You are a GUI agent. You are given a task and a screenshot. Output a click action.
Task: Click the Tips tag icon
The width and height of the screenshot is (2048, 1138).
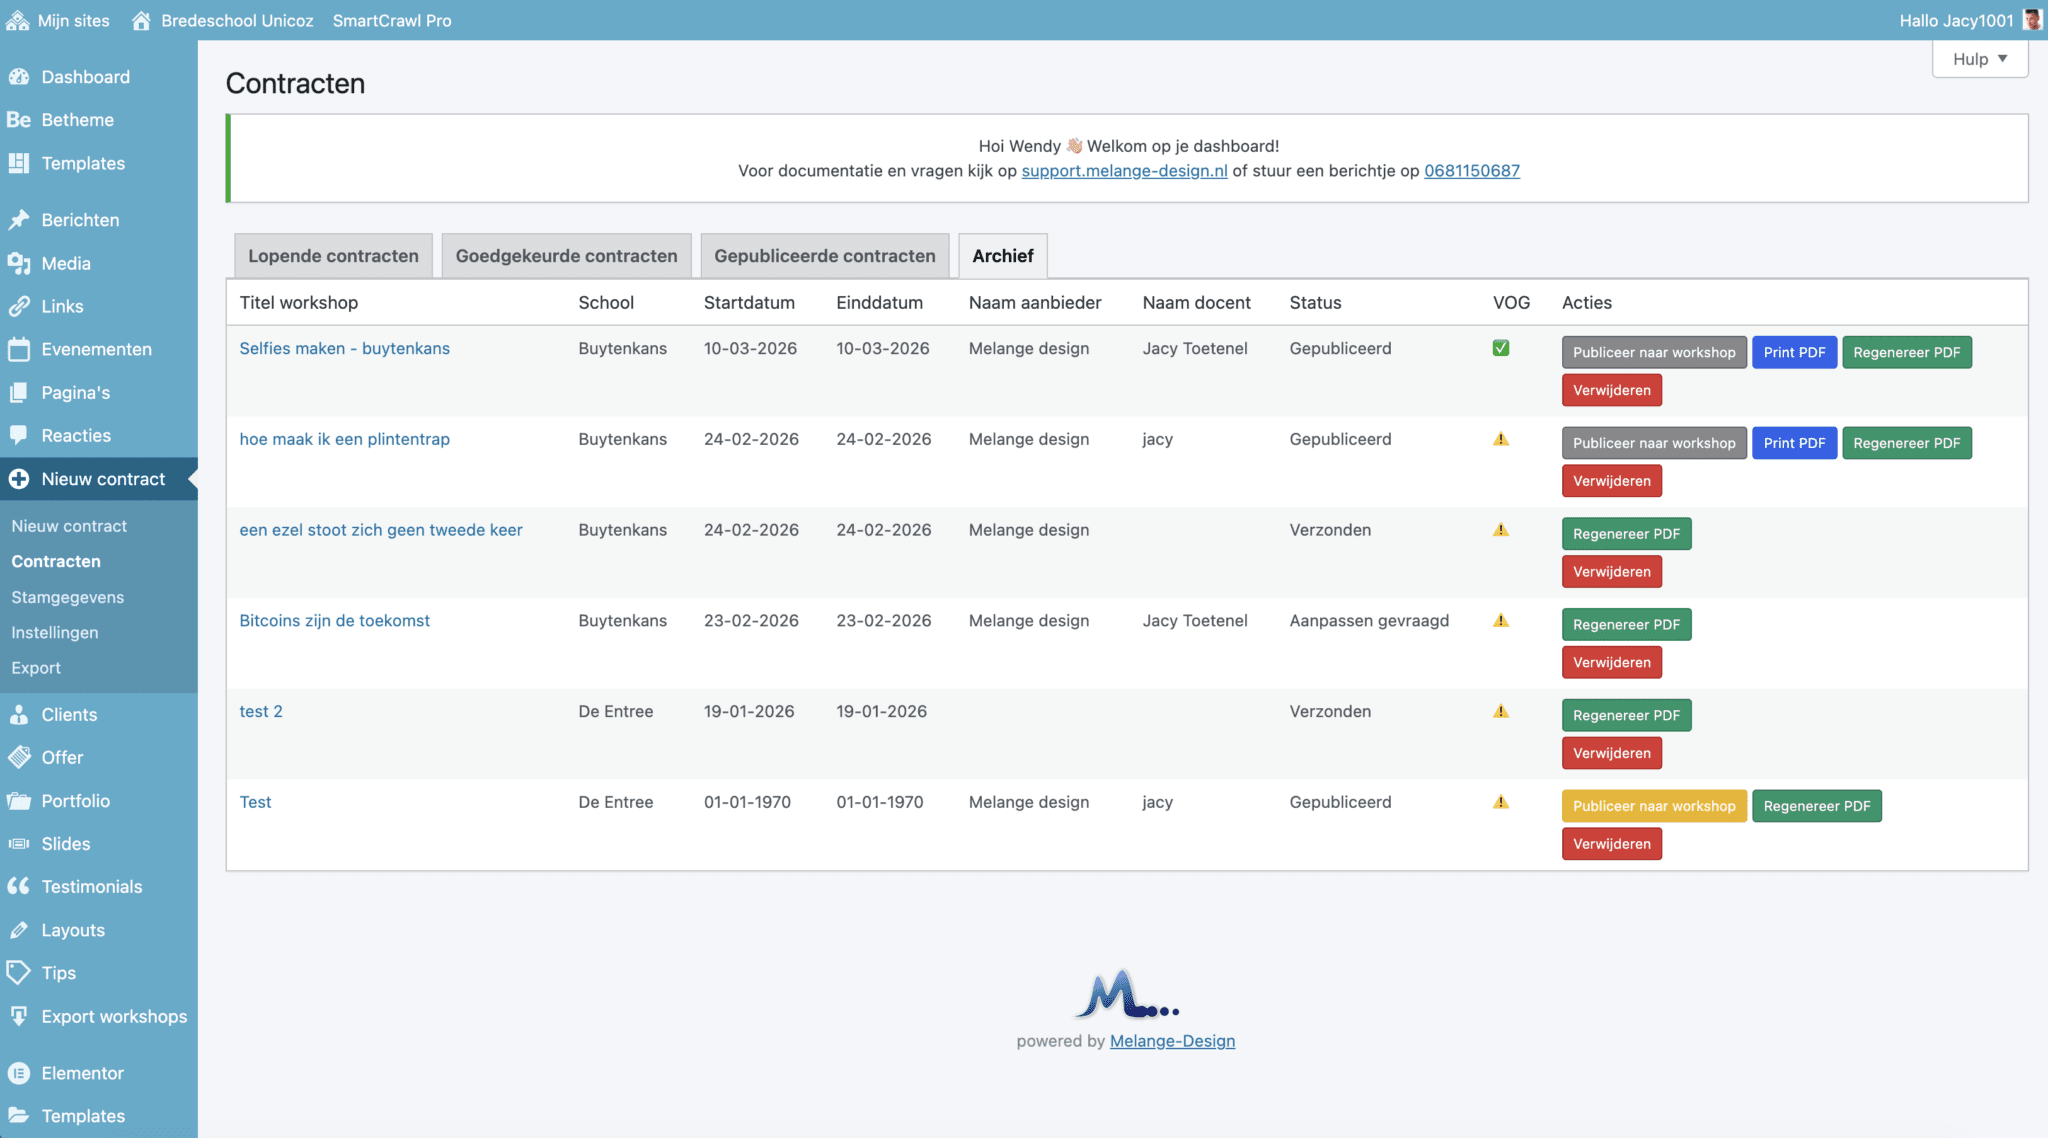[19, 972]
